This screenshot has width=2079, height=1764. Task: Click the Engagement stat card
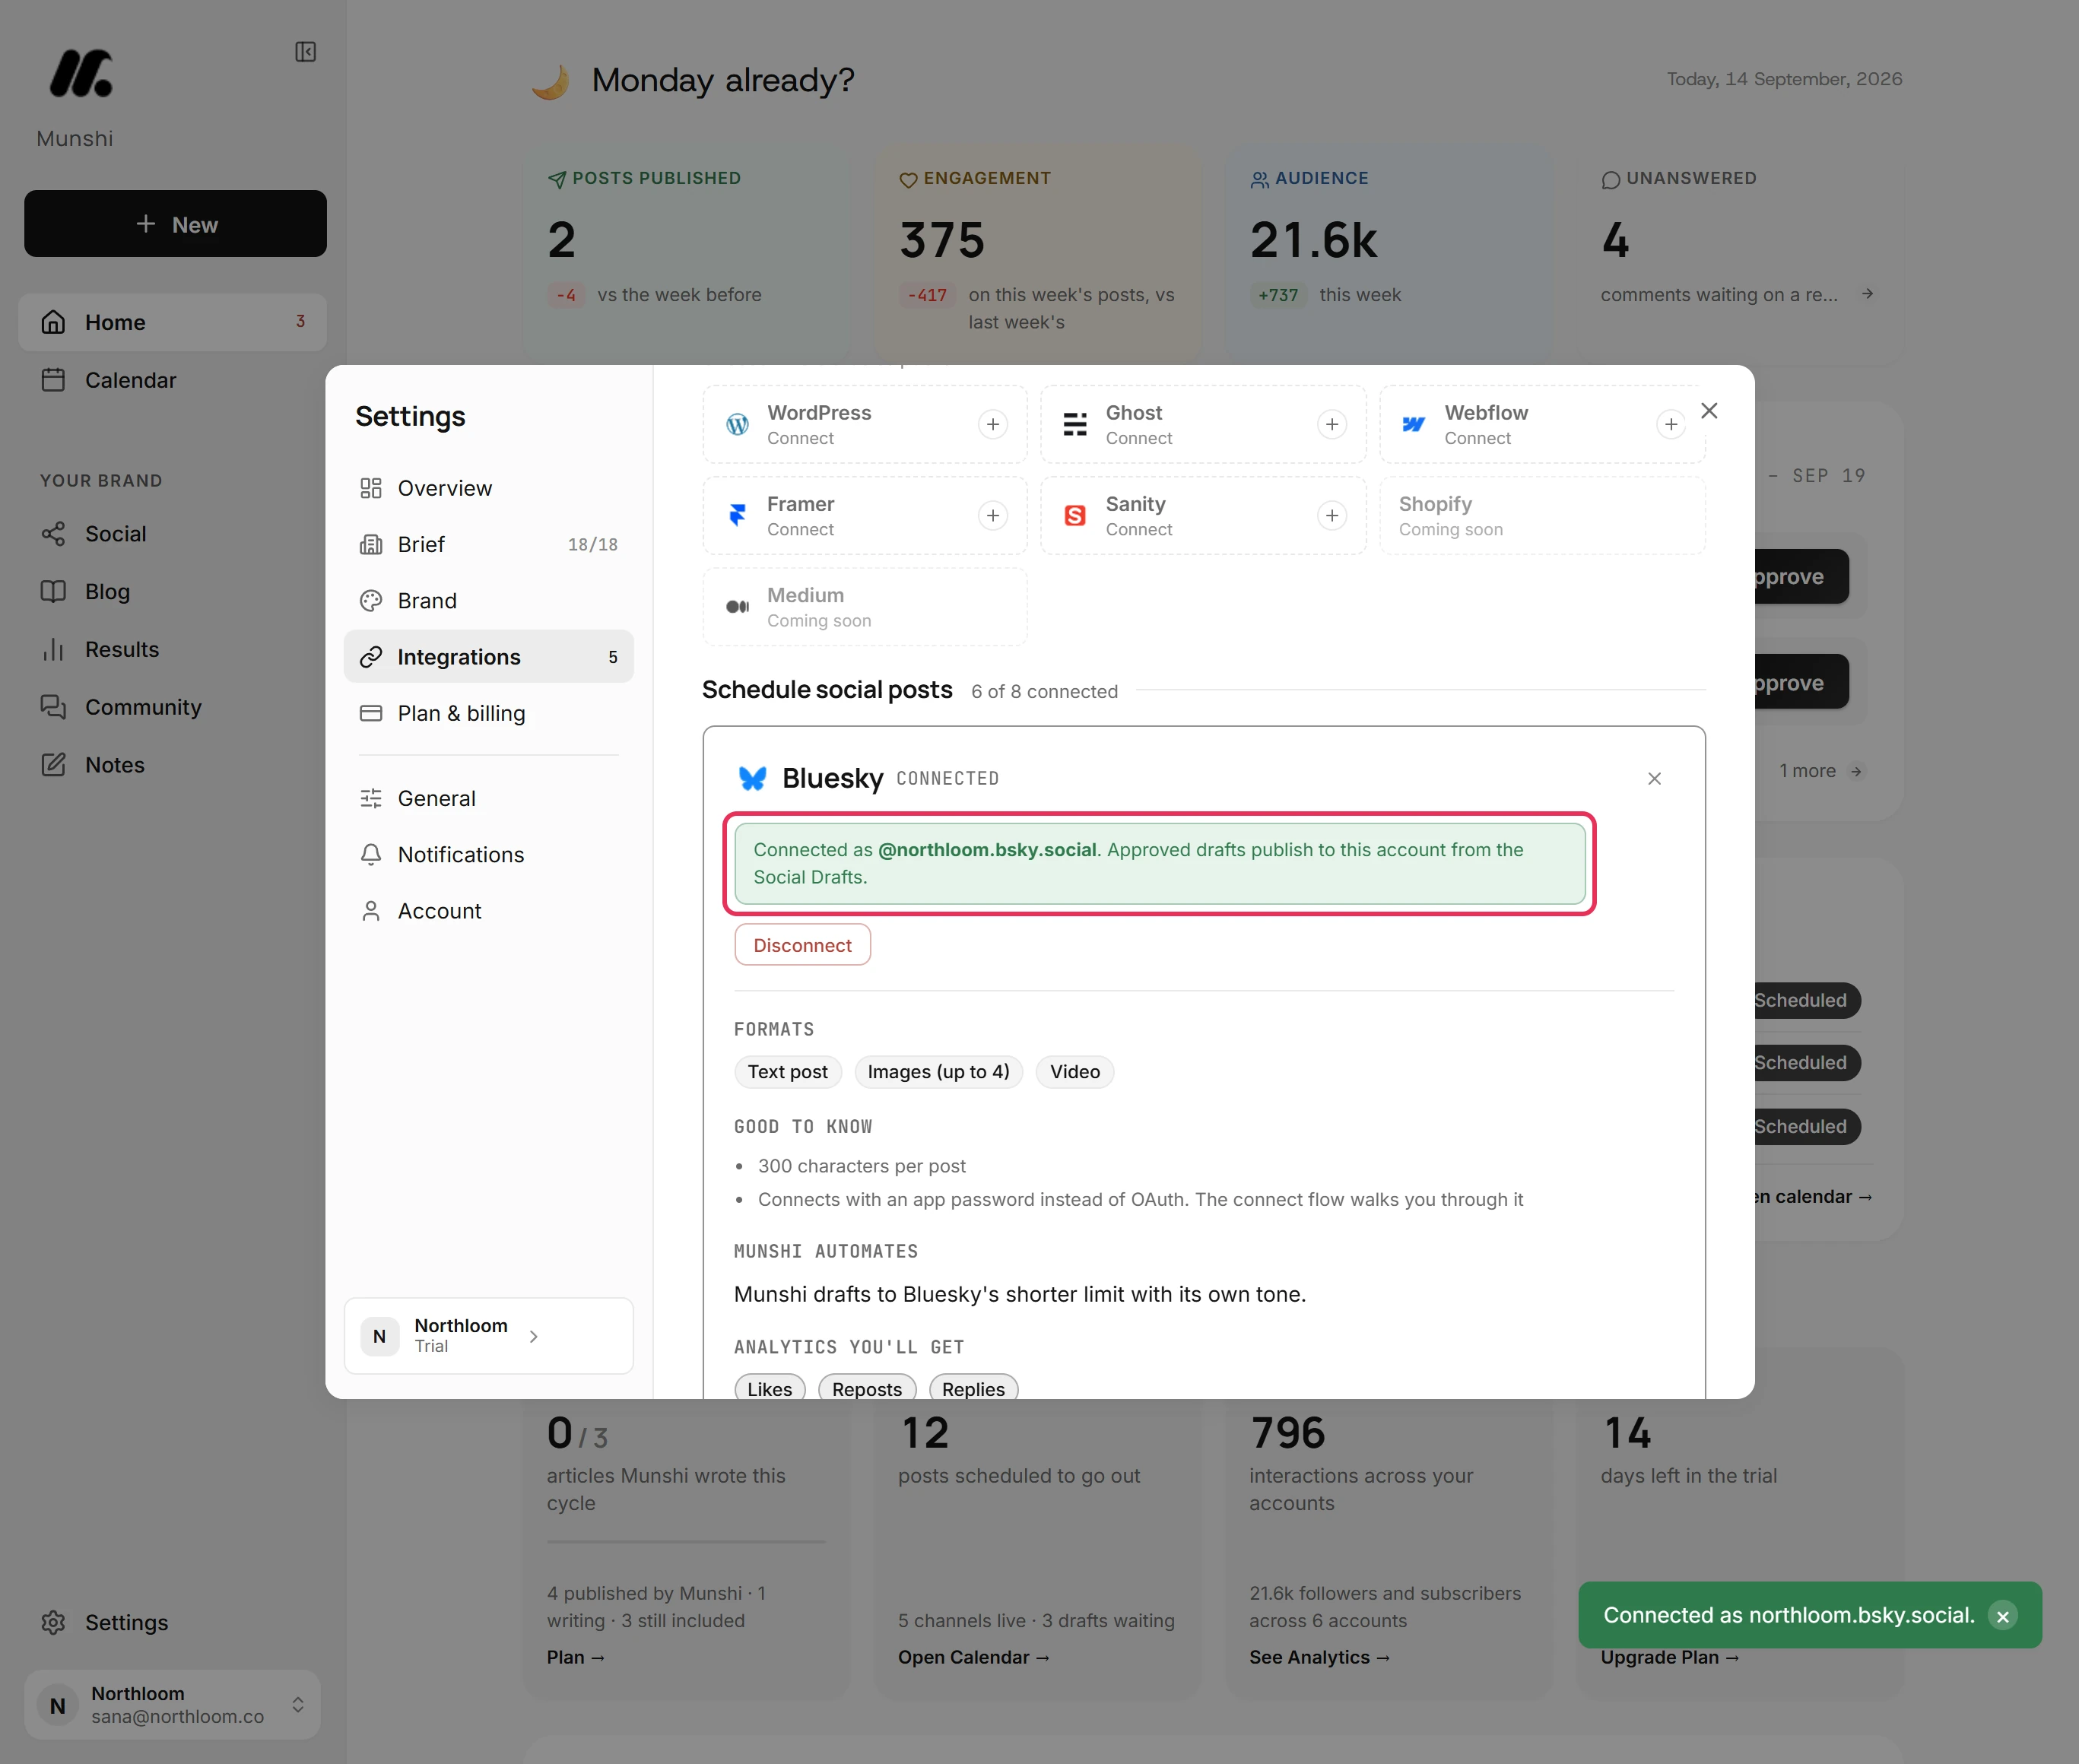(x=1038, y=255)
